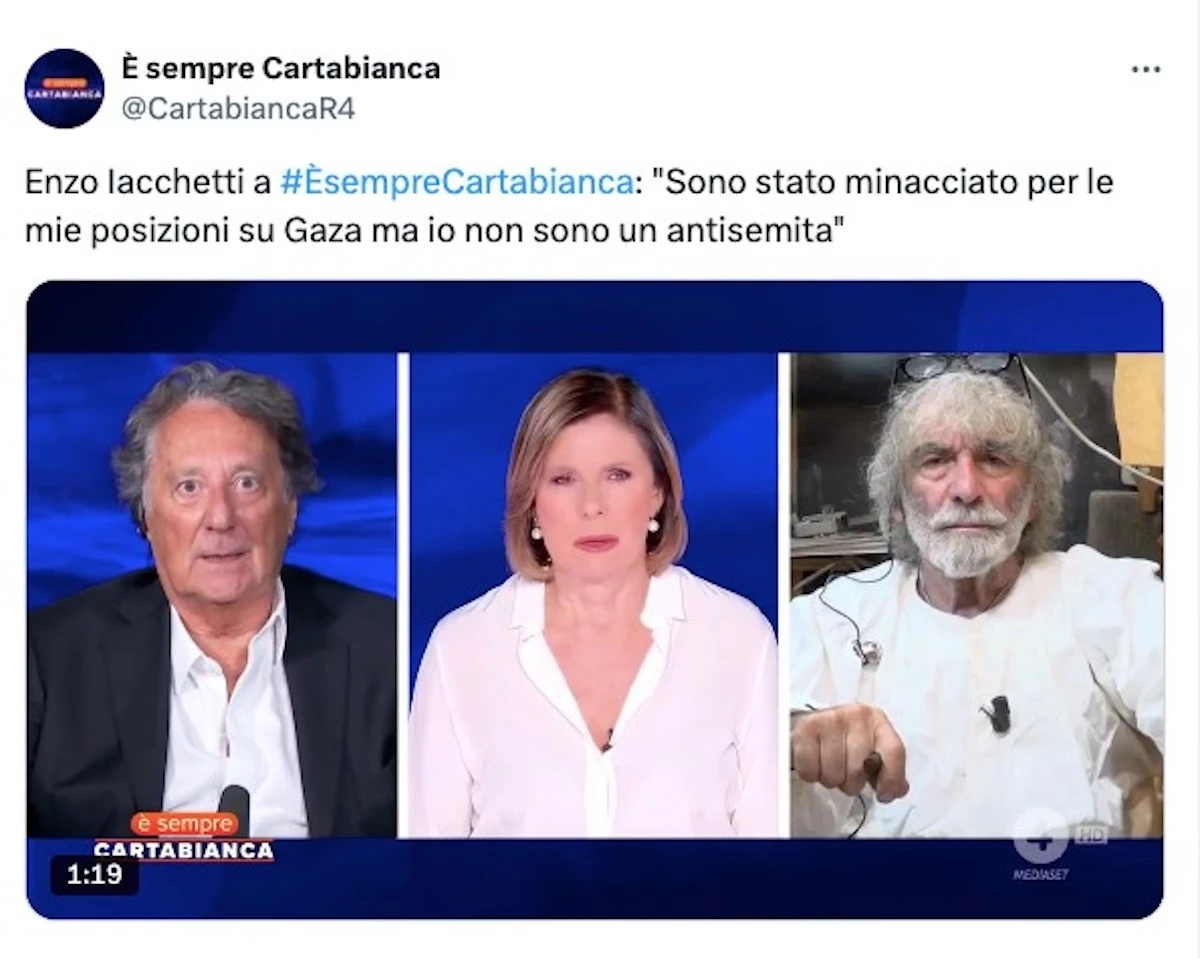This screenshot has height=958, width=1200.
Task: Open the @CartabiancaR4 handle link
Action: coord(238,107)
